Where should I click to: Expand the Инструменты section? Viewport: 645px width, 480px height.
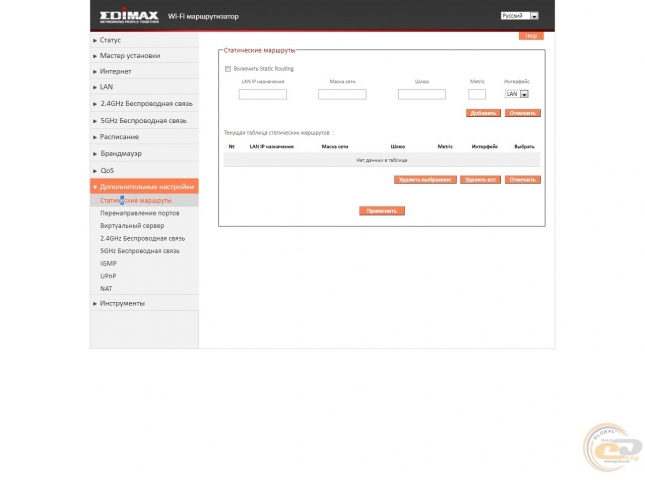(144, 303)
